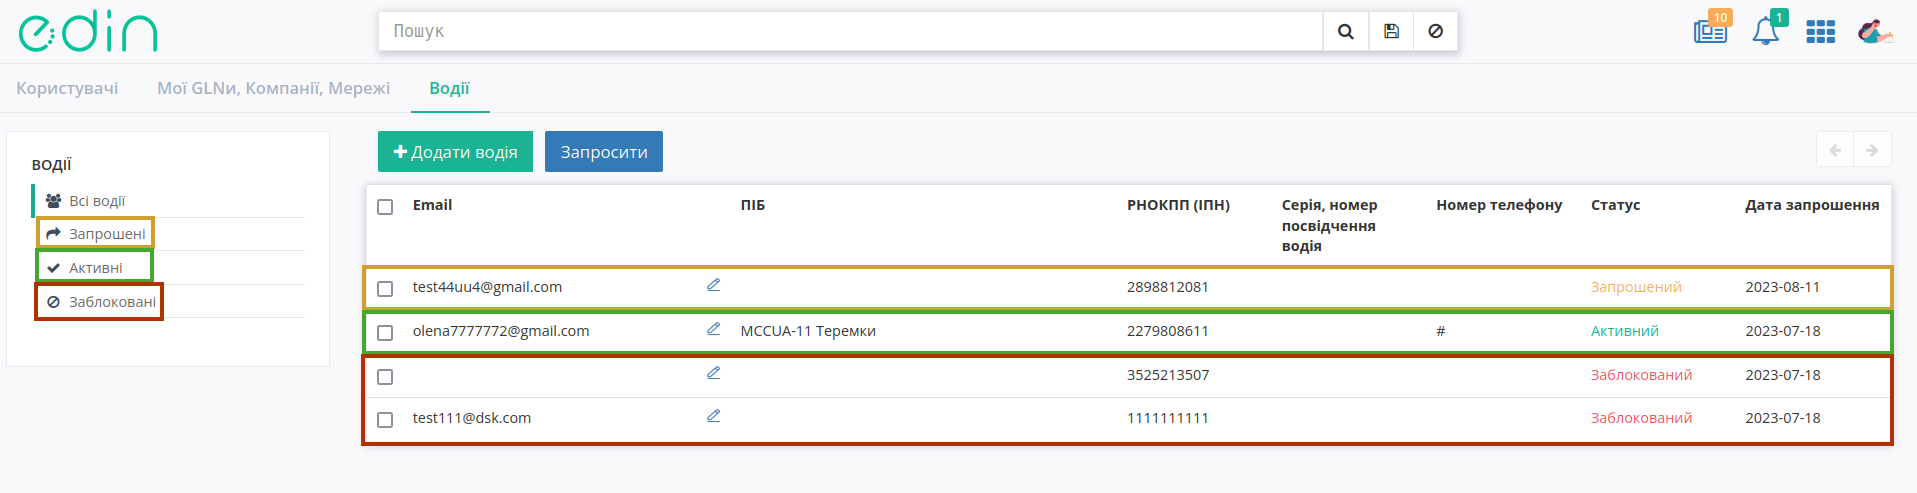
Task: Open the notifications bell icon
Action: (1766, 31)
